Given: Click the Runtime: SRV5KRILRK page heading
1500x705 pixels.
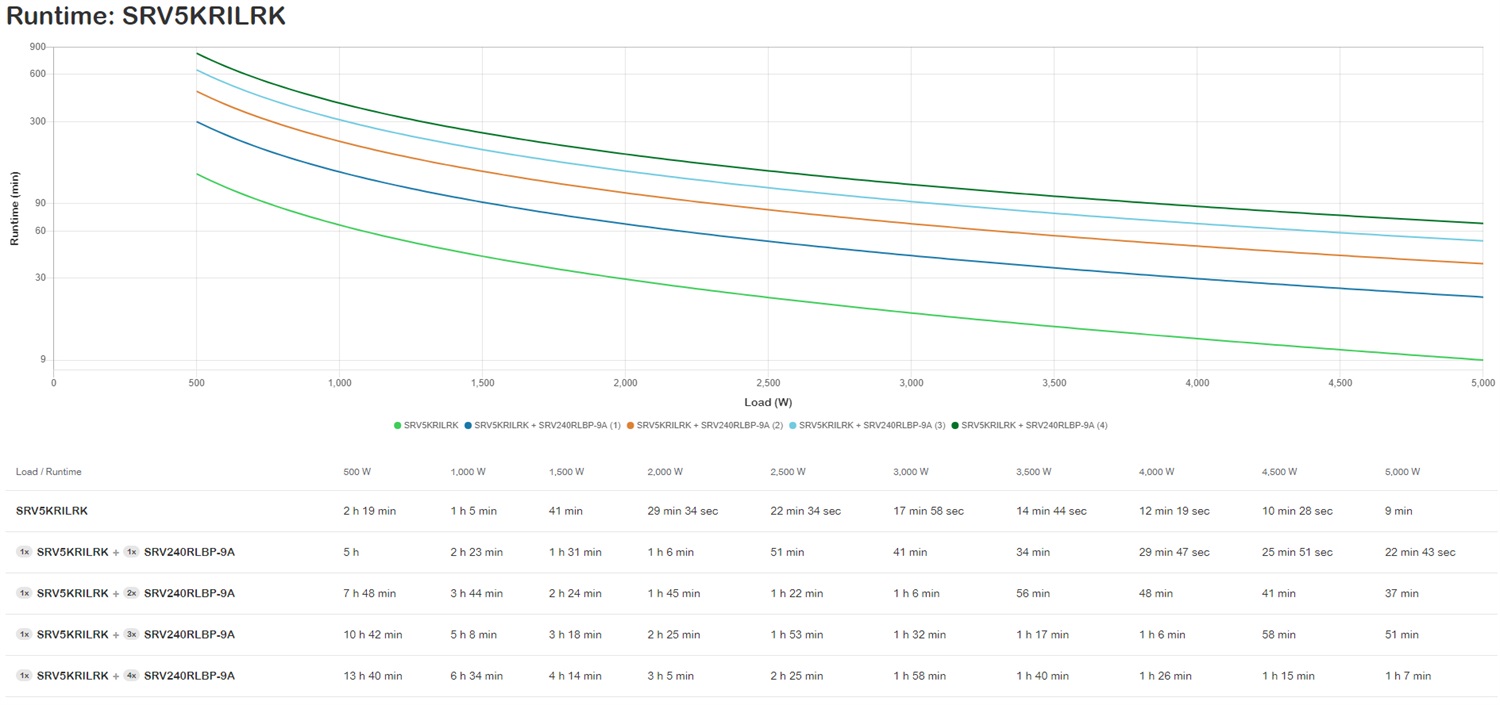Looking at the screenshot, I should click(x=146, y=16).
